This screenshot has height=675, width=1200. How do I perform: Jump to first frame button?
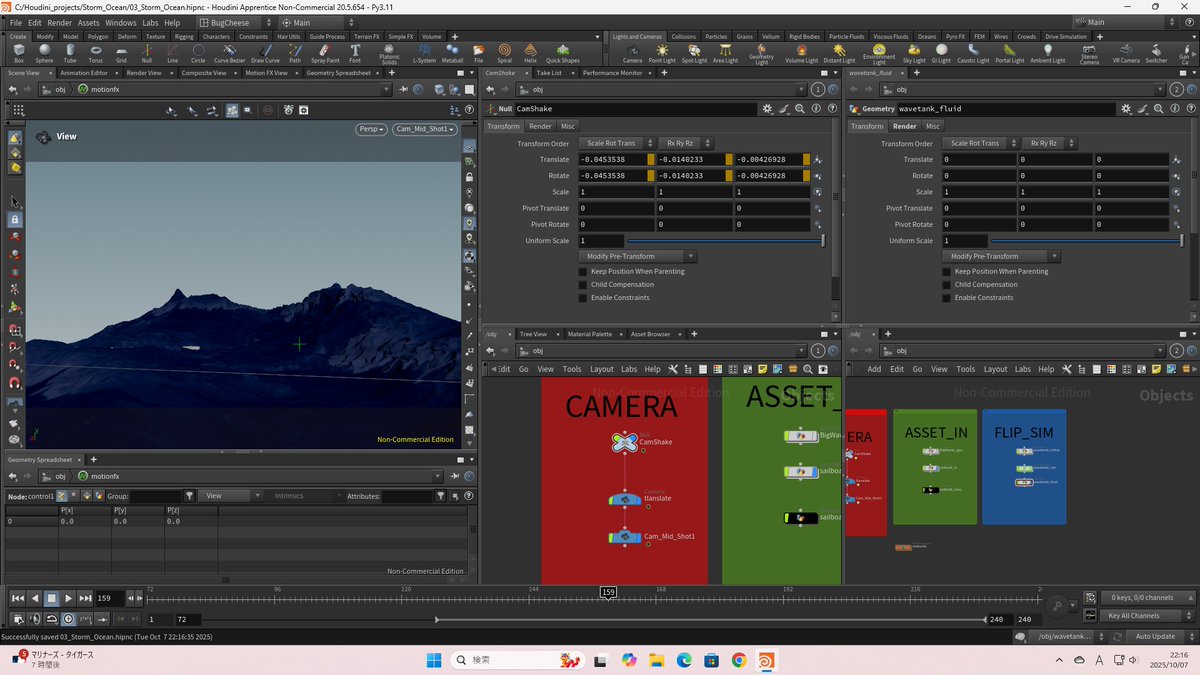pyautogui.click(x=17, y=598)
